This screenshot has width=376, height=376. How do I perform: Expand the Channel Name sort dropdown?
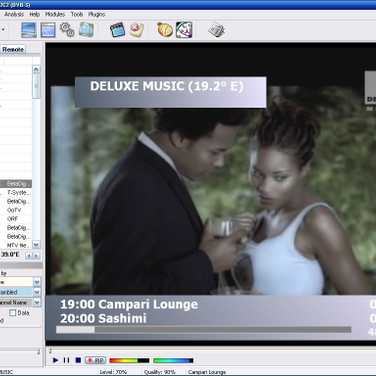click(x=37, y=303)
